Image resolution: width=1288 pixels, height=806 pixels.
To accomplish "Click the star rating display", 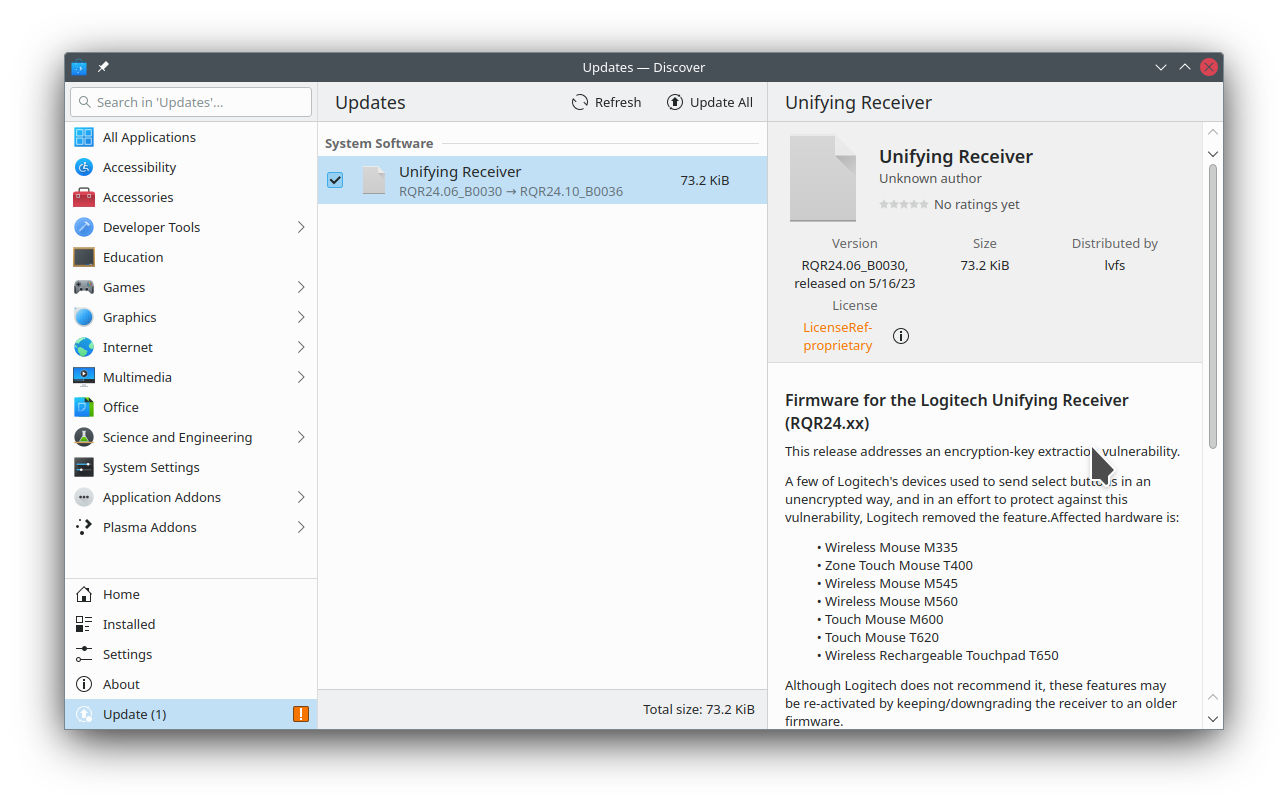I will click(x=903, y=204).
